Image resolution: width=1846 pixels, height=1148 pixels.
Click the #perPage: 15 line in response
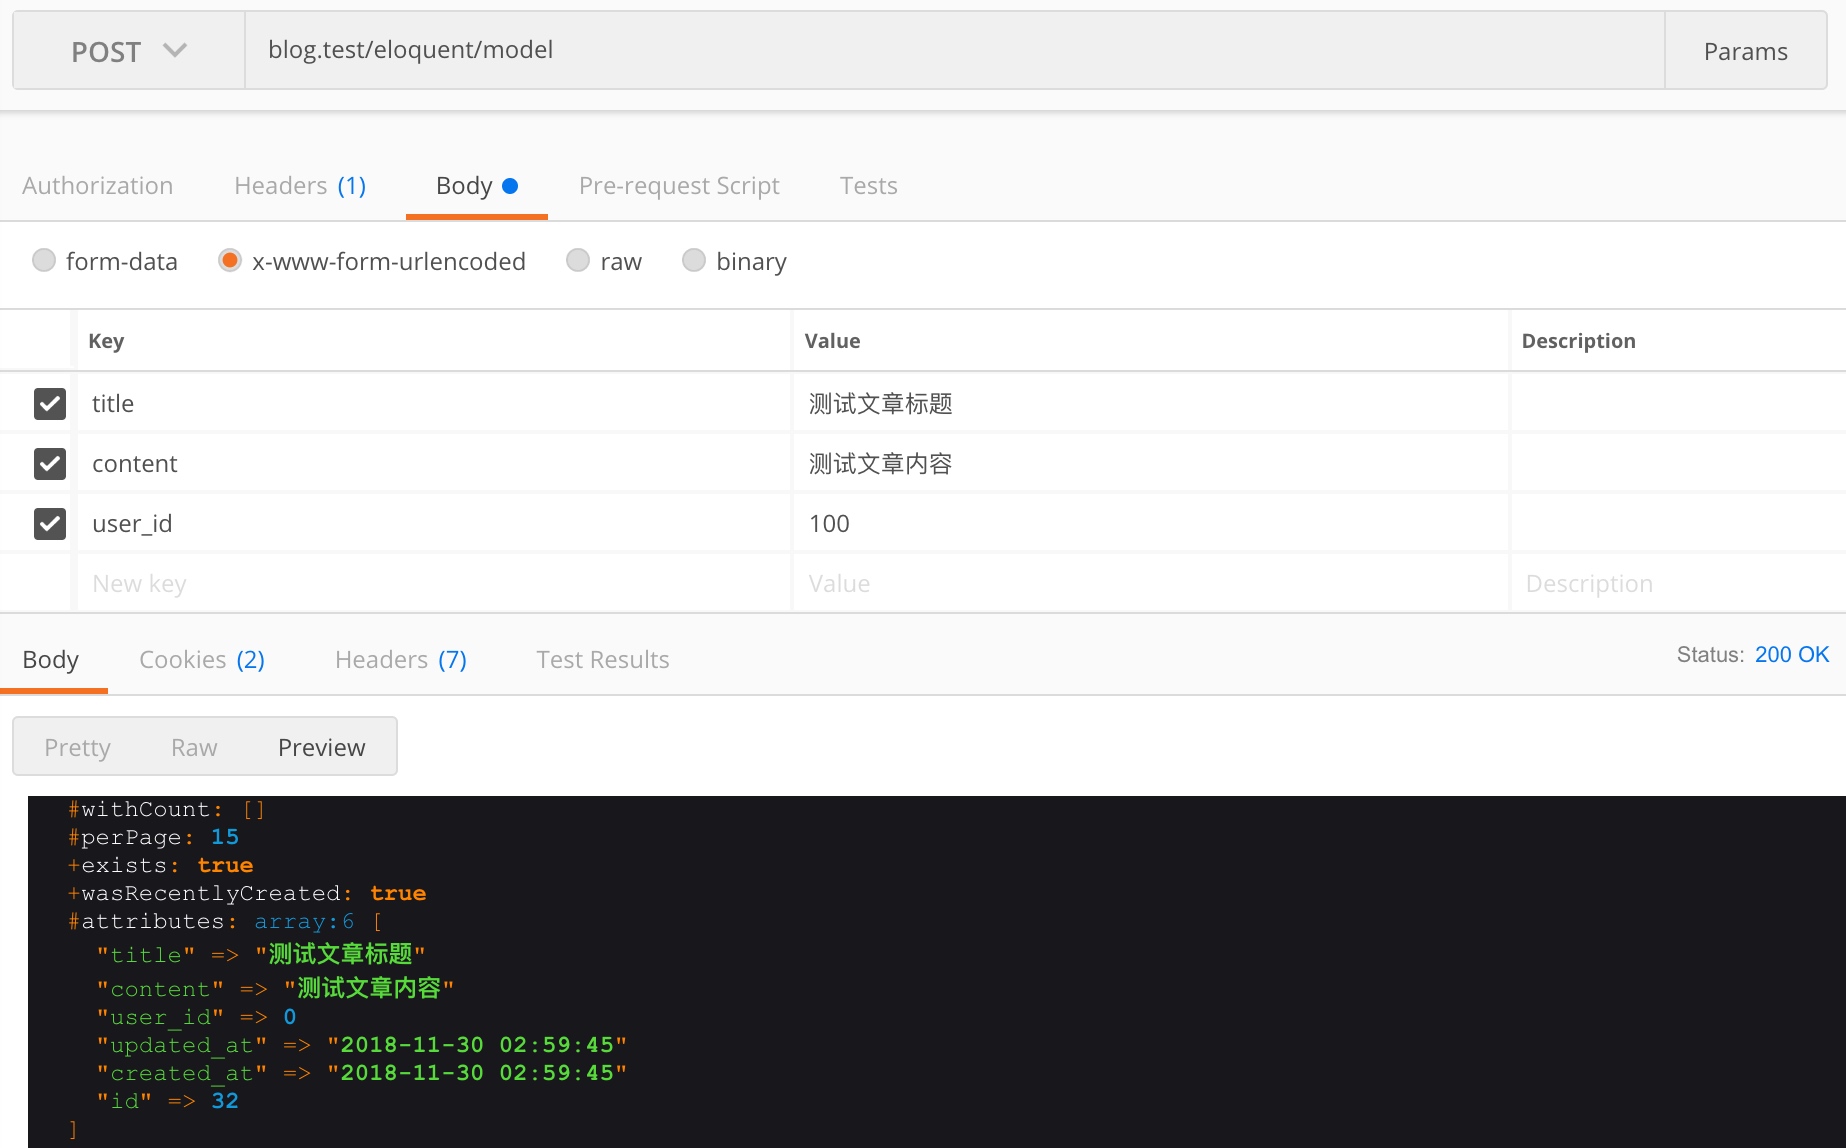[x=154, y=837]
